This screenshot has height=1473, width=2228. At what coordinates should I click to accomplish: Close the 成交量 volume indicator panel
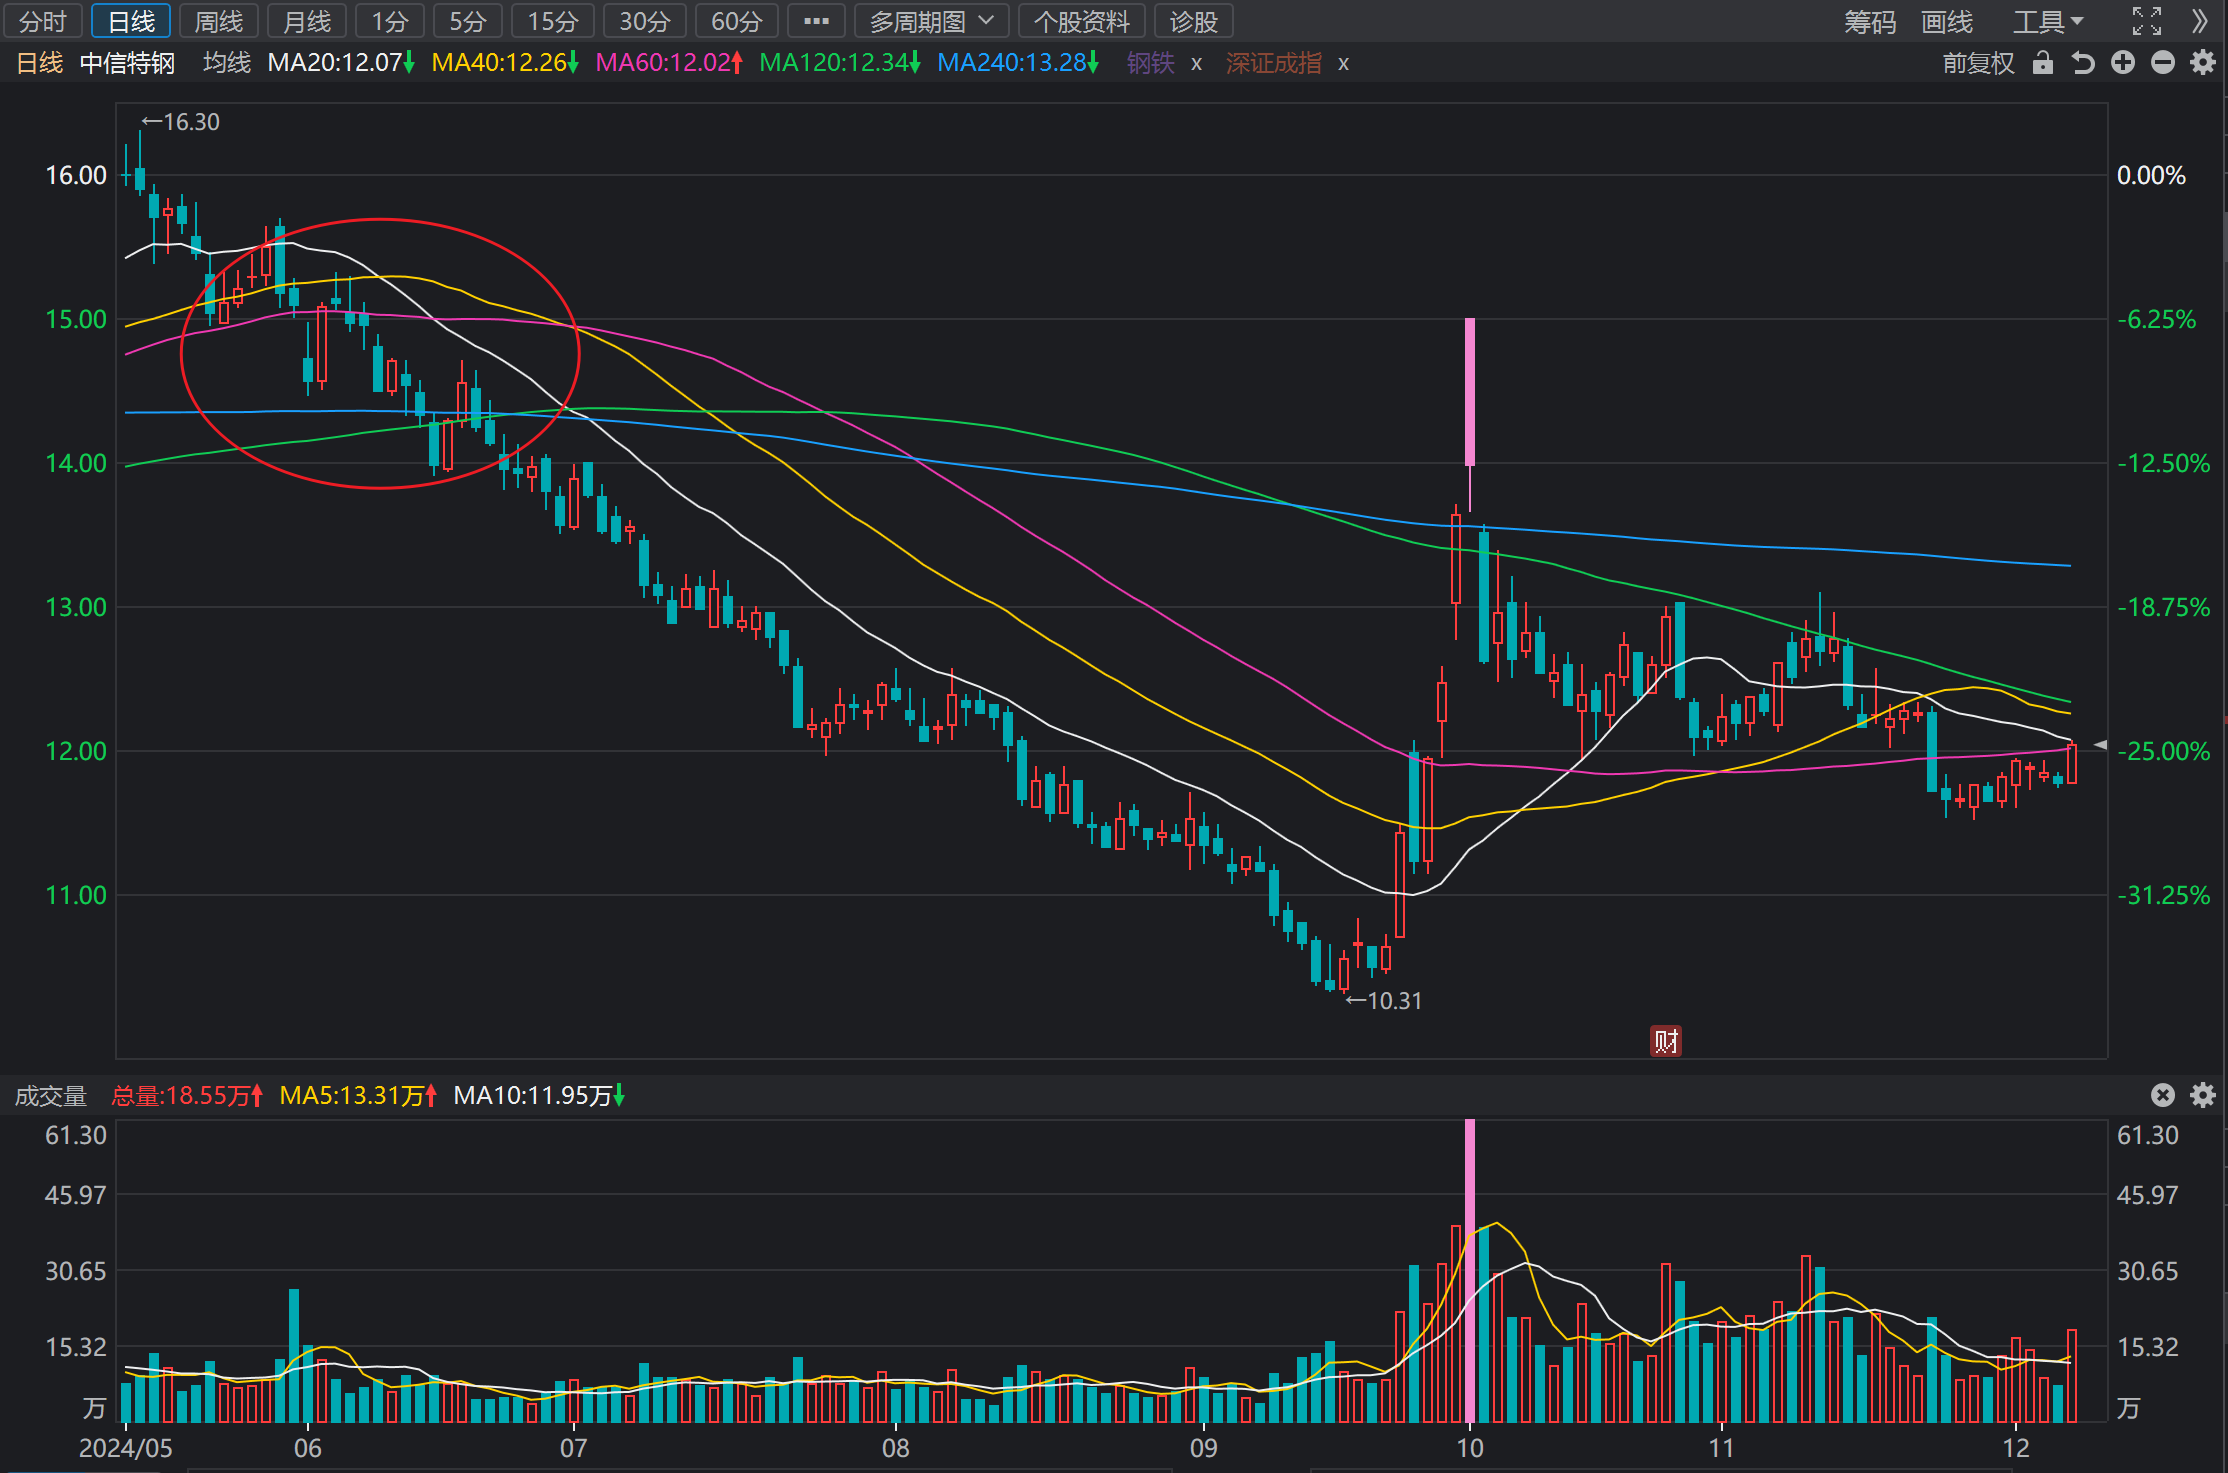(x=2163, y=1095)
